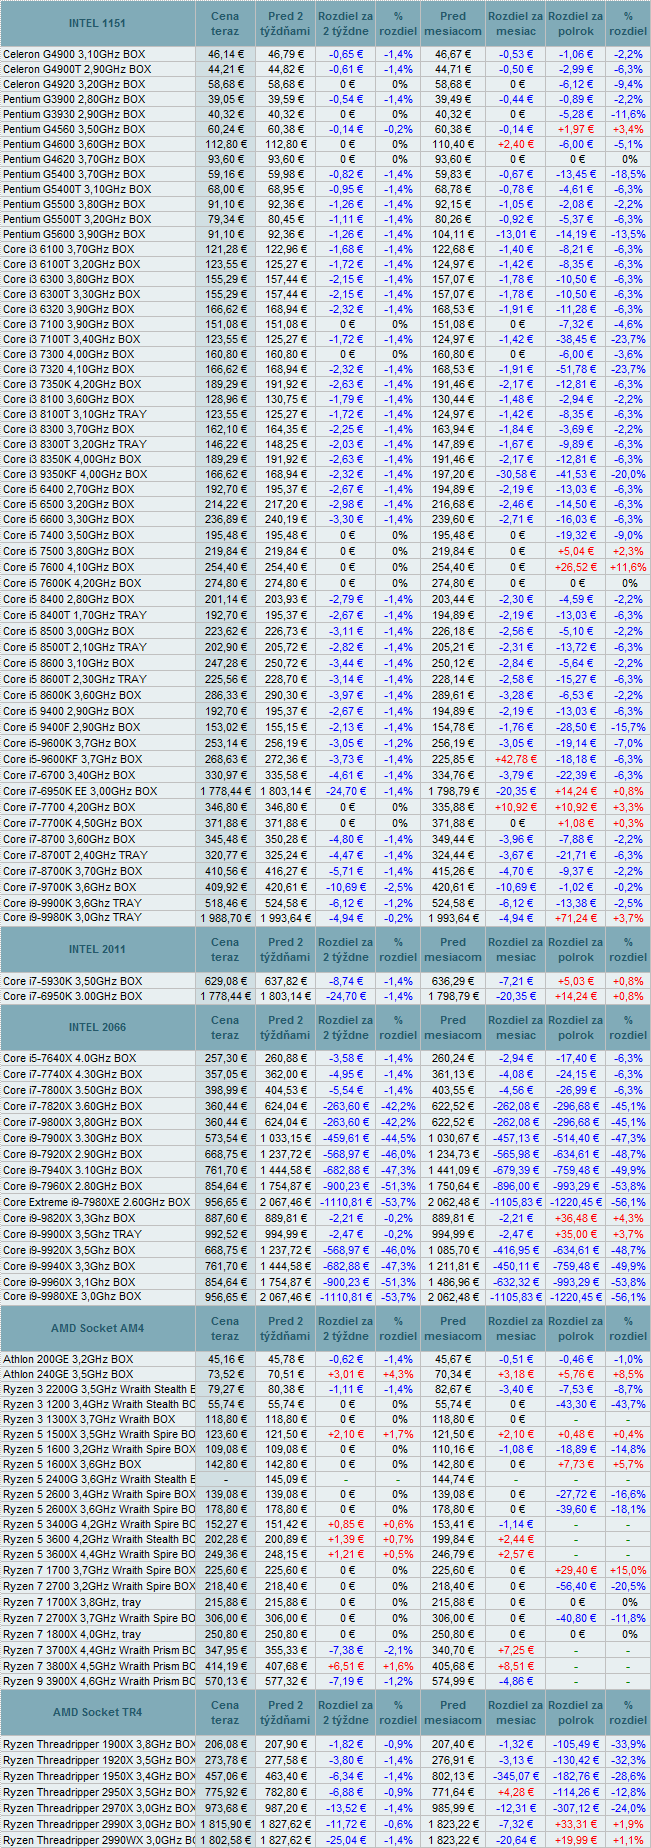Click Core i5-7640X 4.0GHz BOX row name
The width and height of the screenshot is (651, 1848).
70,1058
